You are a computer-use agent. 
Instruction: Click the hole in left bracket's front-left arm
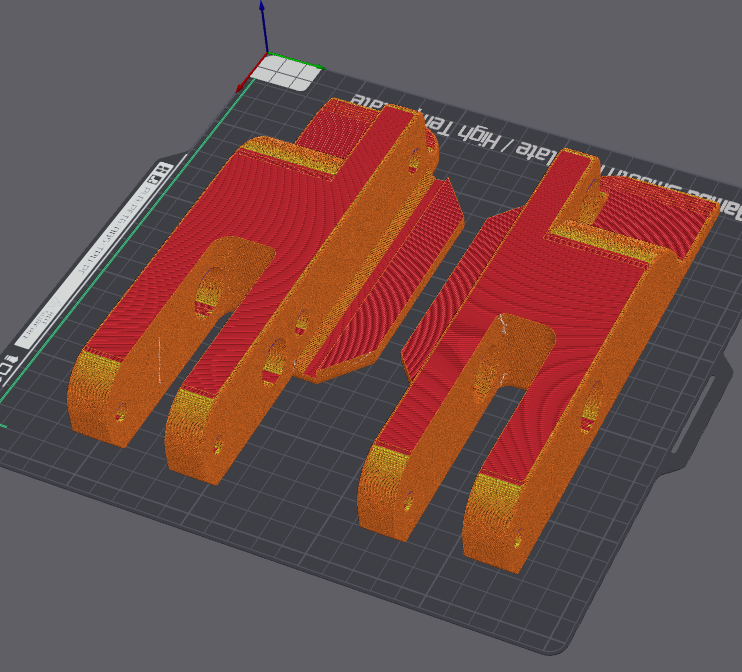click(x=122, y=411)
